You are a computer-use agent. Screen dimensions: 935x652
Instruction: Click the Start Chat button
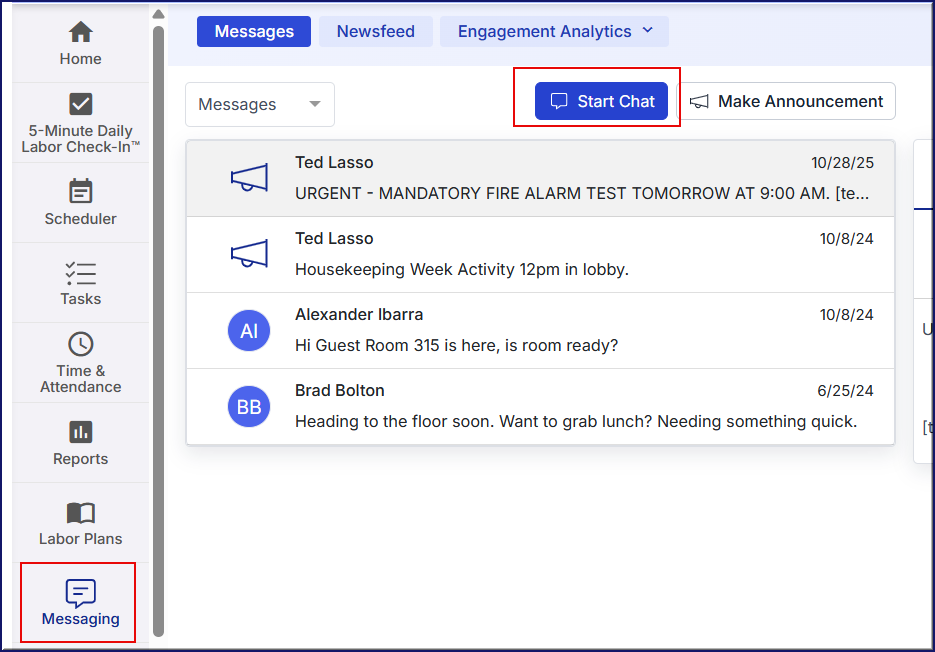601,101
